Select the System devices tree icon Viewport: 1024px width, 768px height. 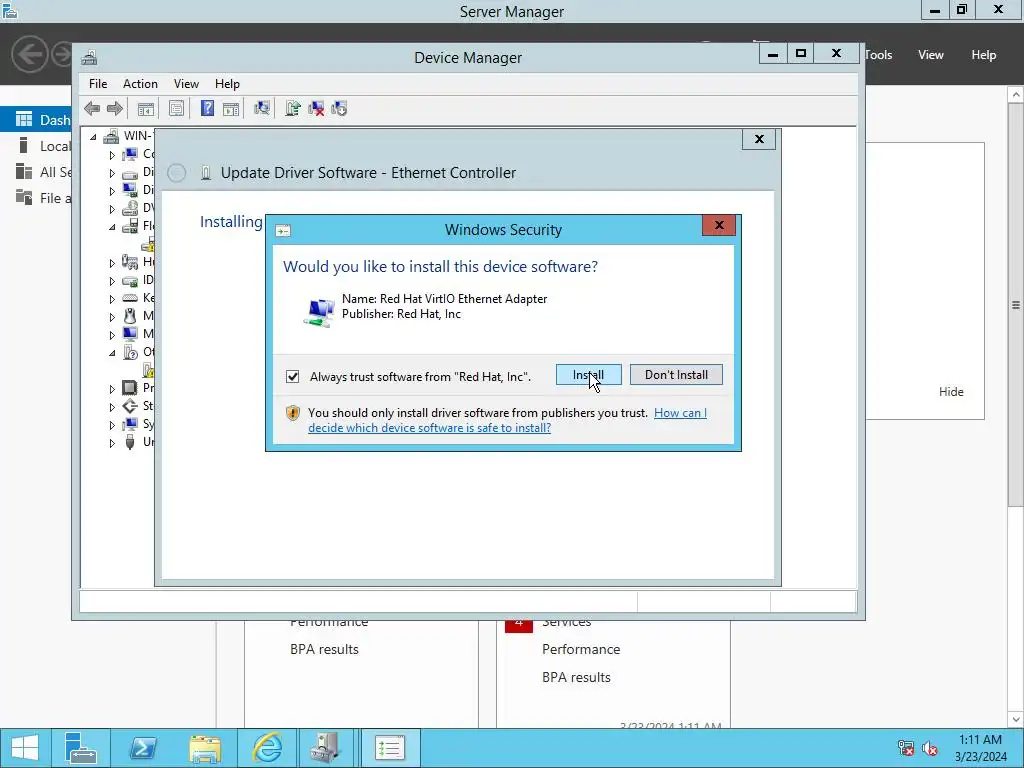[130, 424]
